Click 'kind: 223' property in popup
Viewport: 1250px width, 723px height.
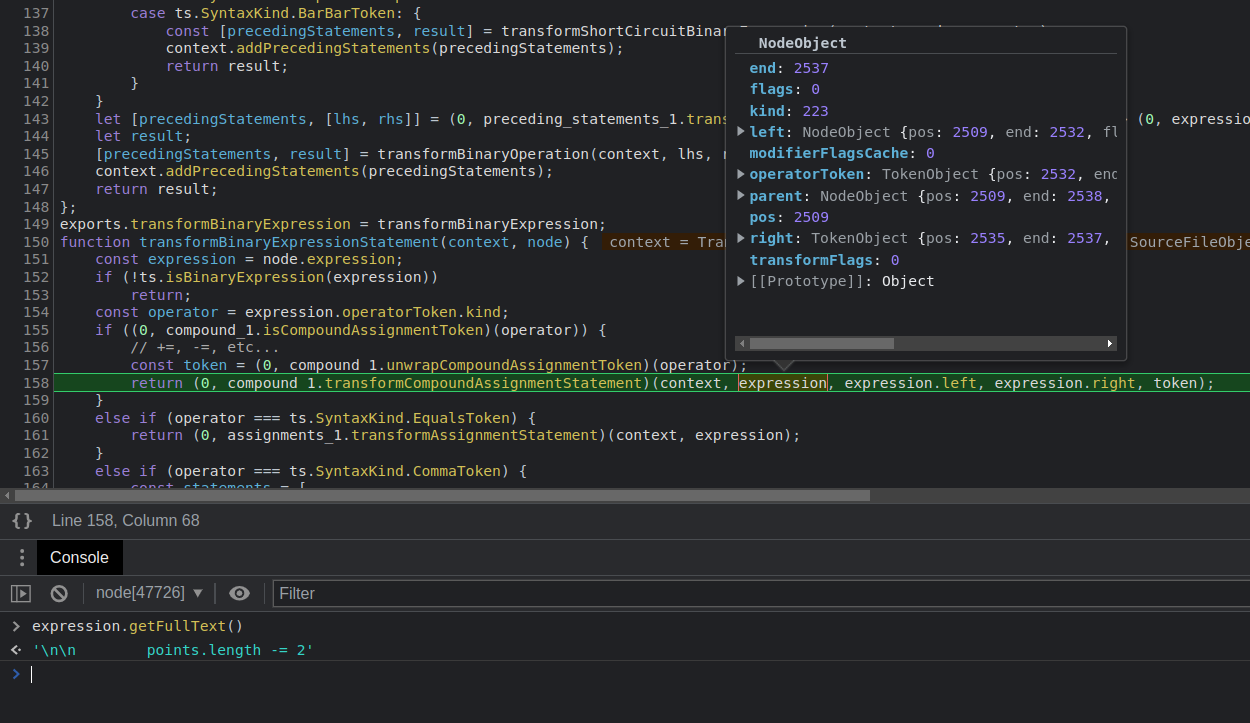[x=789, y=111]
